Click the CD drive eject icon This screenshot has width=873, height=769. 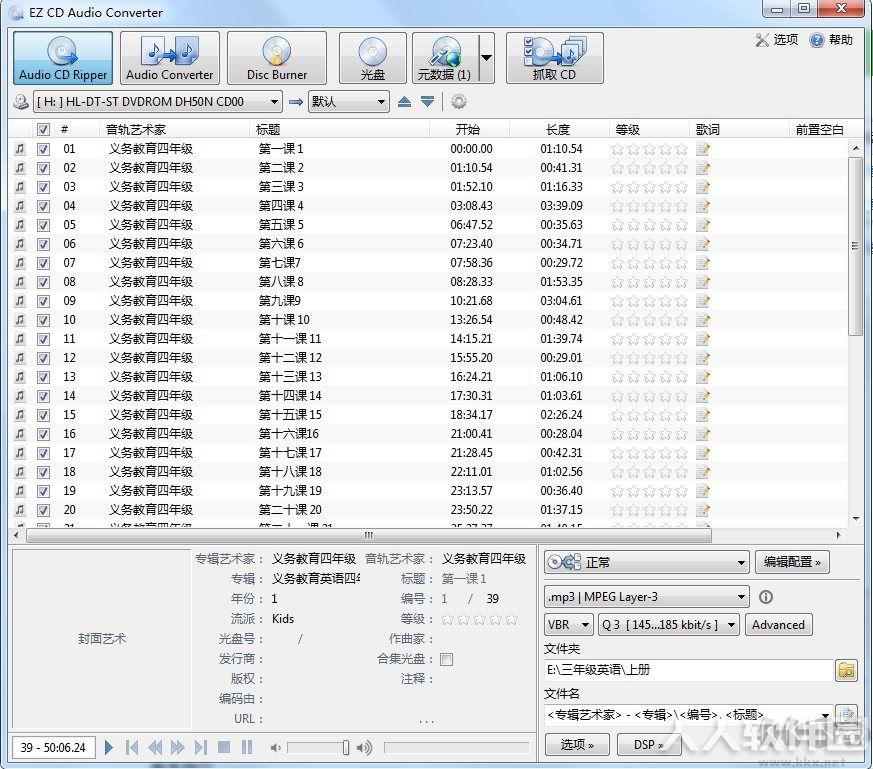click(x=21, y=102)
